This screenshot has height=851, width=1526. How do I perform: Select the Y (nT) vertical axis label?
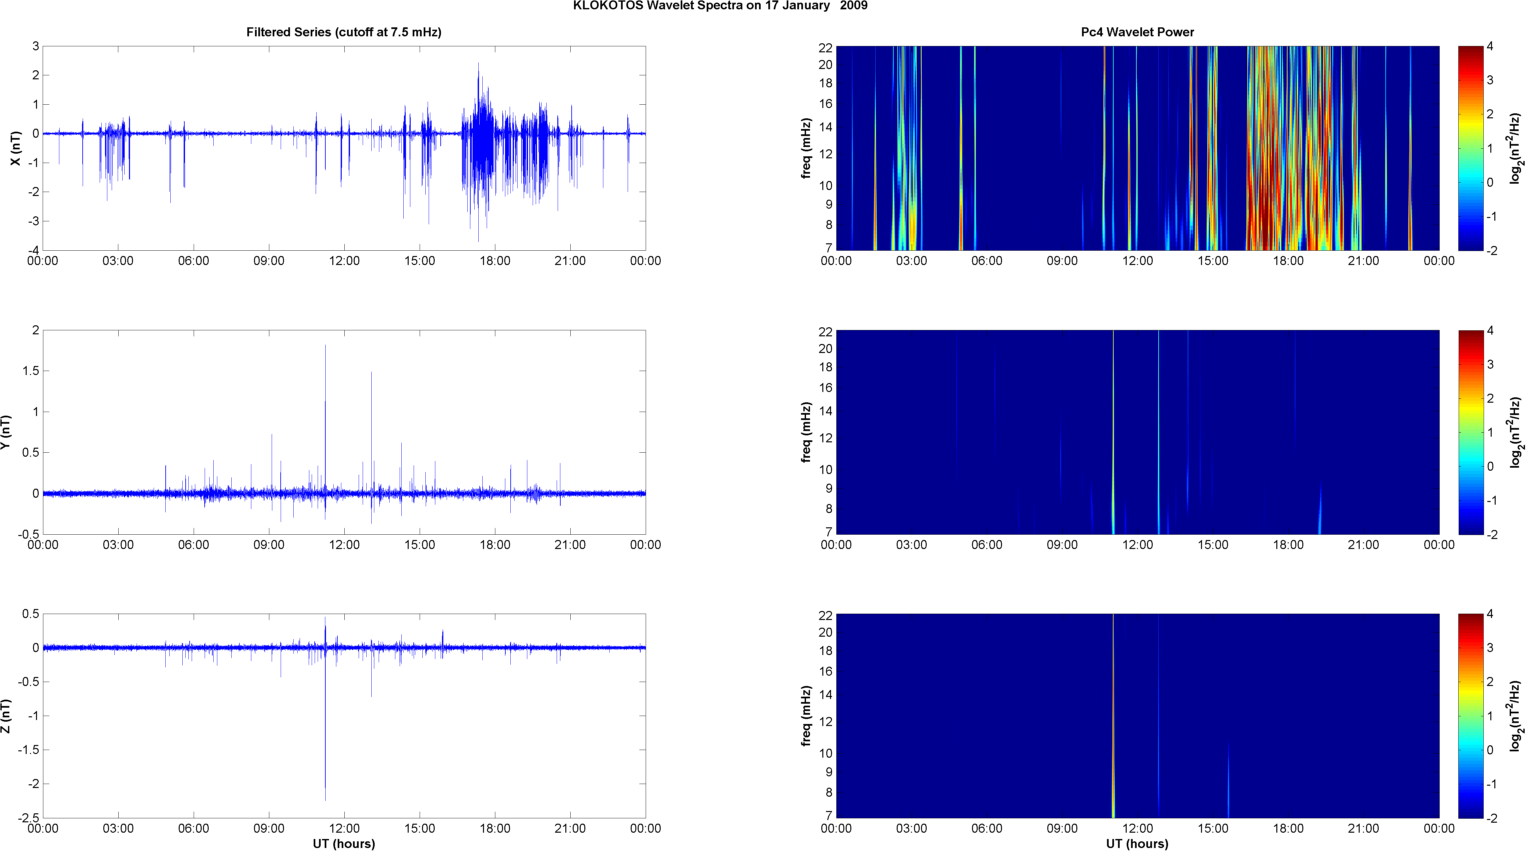6,432
